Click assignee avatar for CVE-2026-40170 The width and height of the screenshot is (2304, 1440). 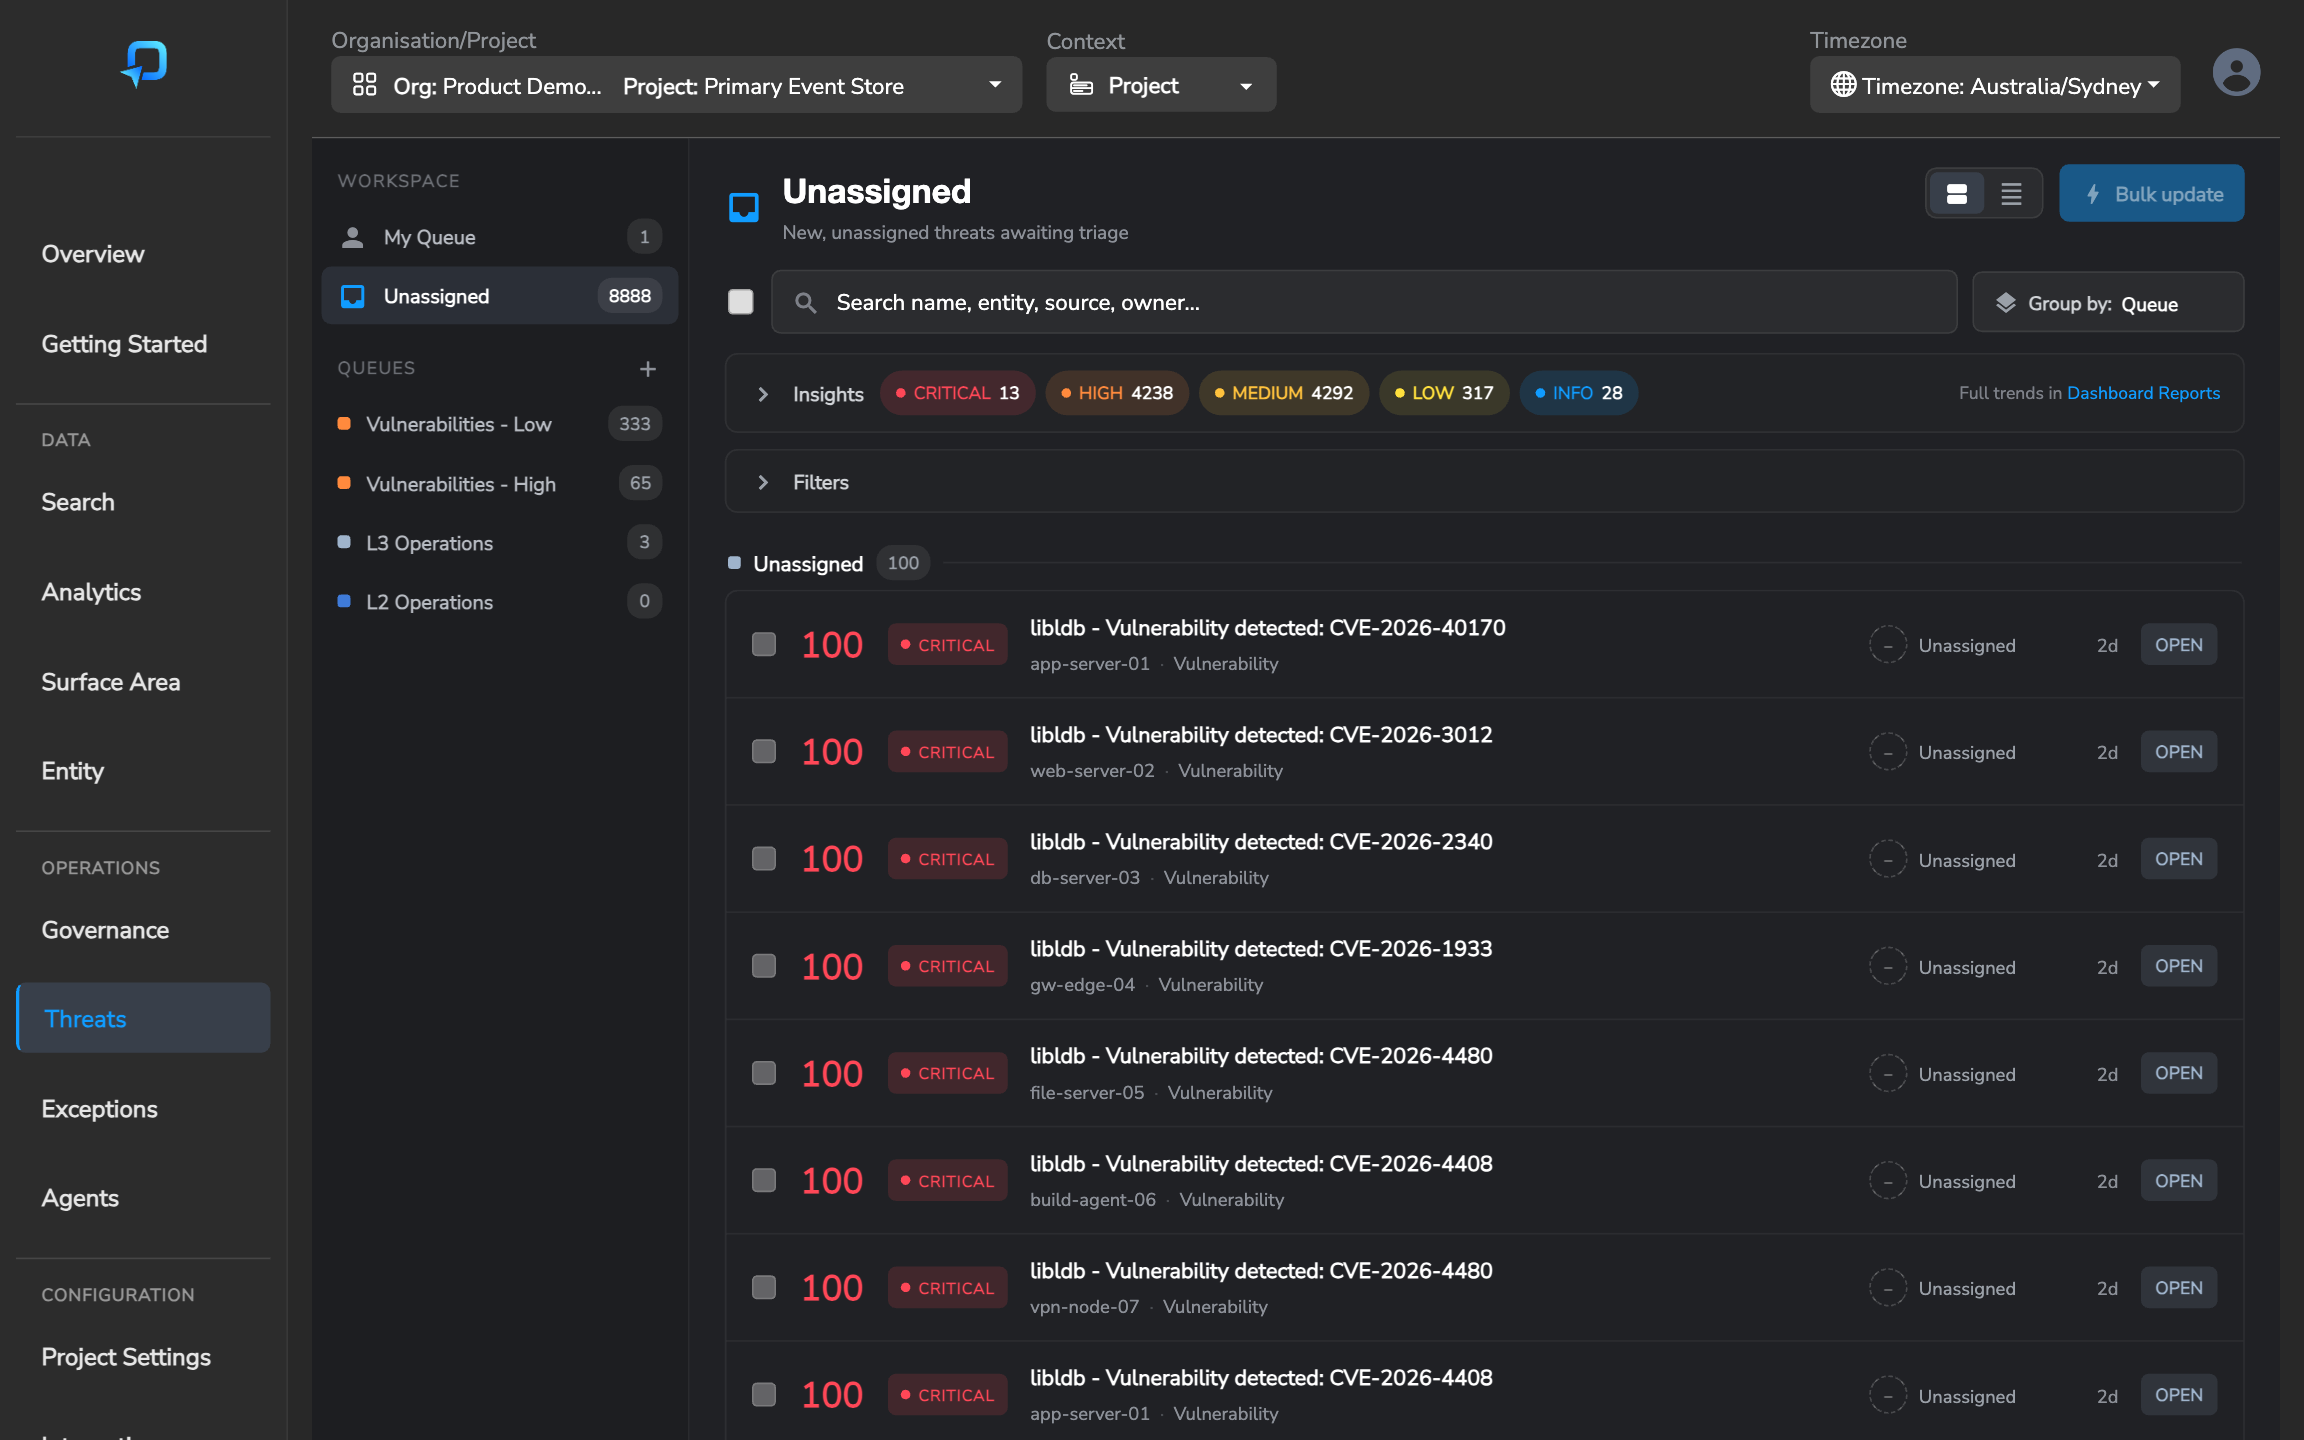pos(1888,645)
